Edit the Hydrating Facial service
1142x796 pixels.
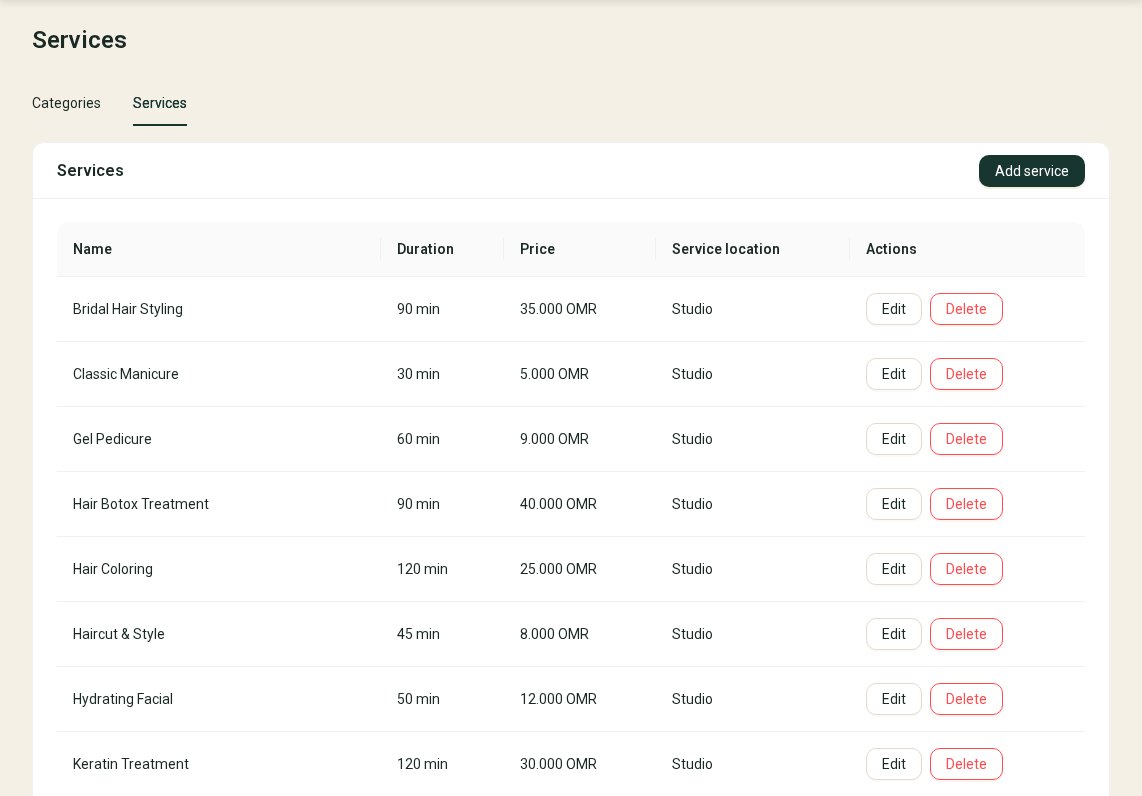pos(894,699)
